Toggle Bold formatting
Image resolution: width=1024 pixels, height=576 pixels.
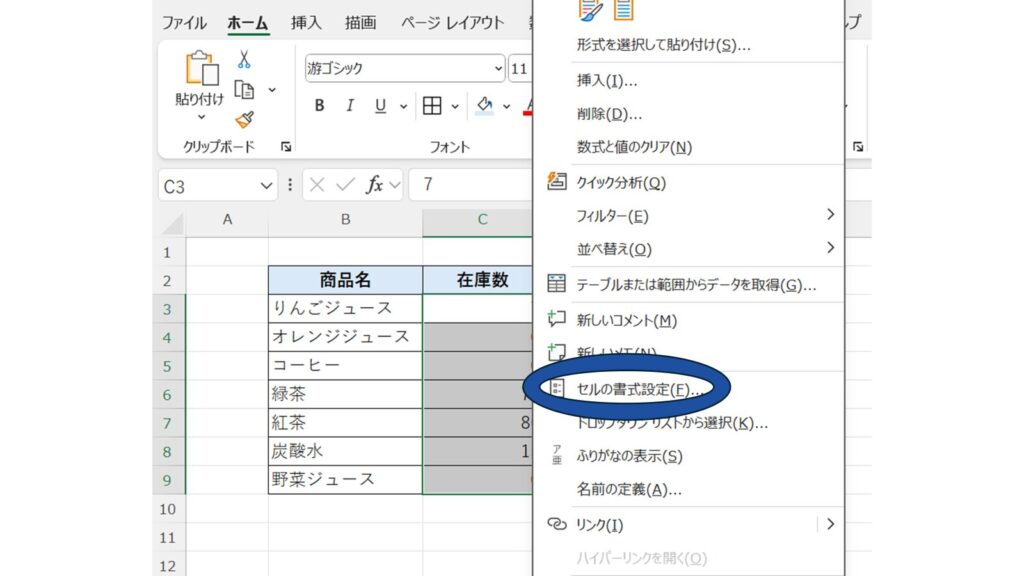pyautogui.click(x=320, y=106)
